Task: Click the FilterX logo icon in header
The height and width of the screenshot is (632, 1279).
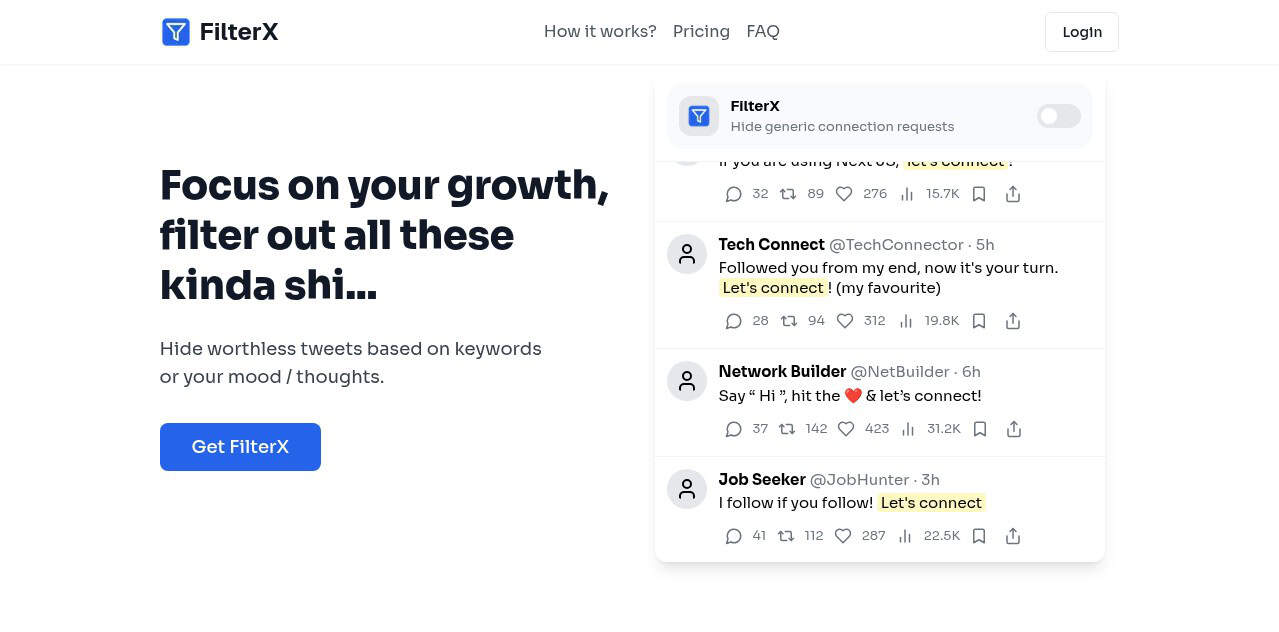Action: pos(176,32)
